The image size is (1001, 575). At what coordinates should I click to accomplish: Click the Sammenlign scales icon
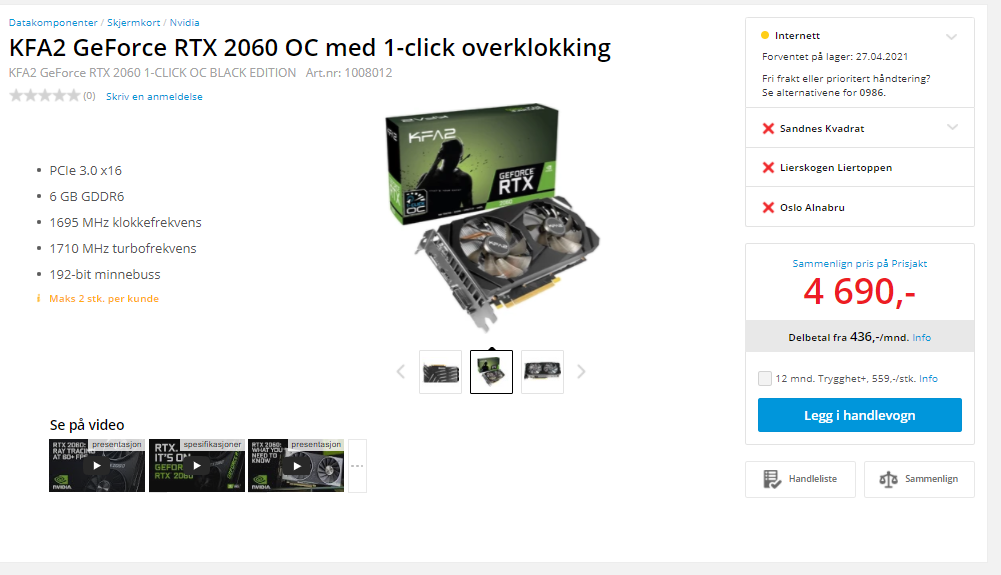pyautogui.click(x=888, y=479)
